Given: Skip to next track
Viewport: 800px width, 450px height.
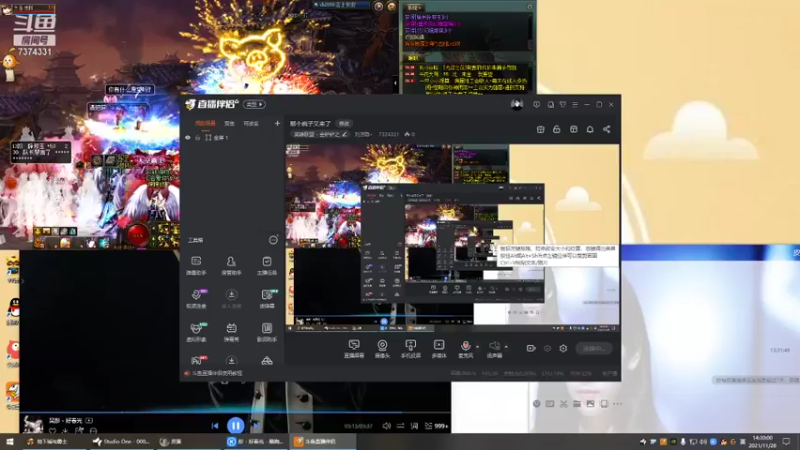Looking at the screenshot, I should [256, 426].
